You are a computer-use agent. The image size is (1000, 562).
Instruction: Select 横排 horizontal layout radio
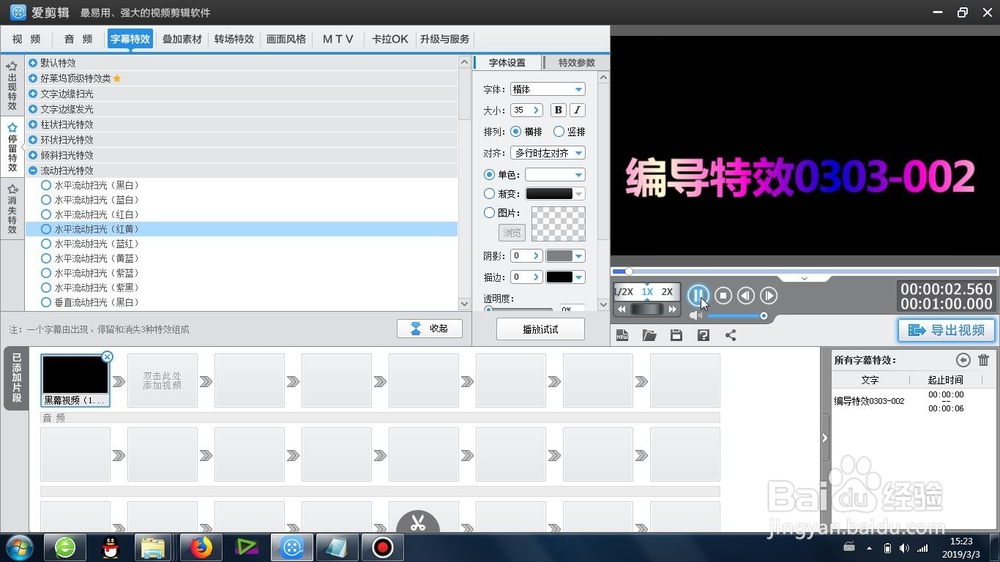point(515,131)
